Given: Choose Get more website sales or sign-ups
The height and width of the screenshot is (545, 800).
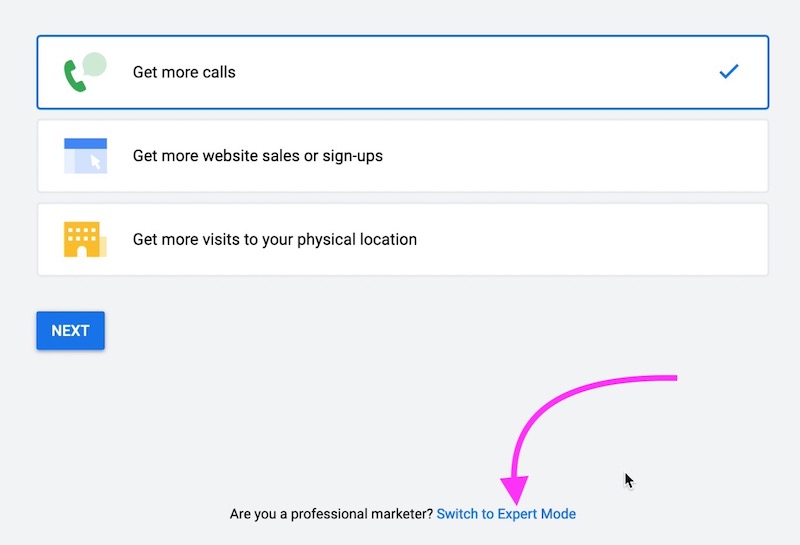Looking at the screenshot, I should click(x=402, y=156).
